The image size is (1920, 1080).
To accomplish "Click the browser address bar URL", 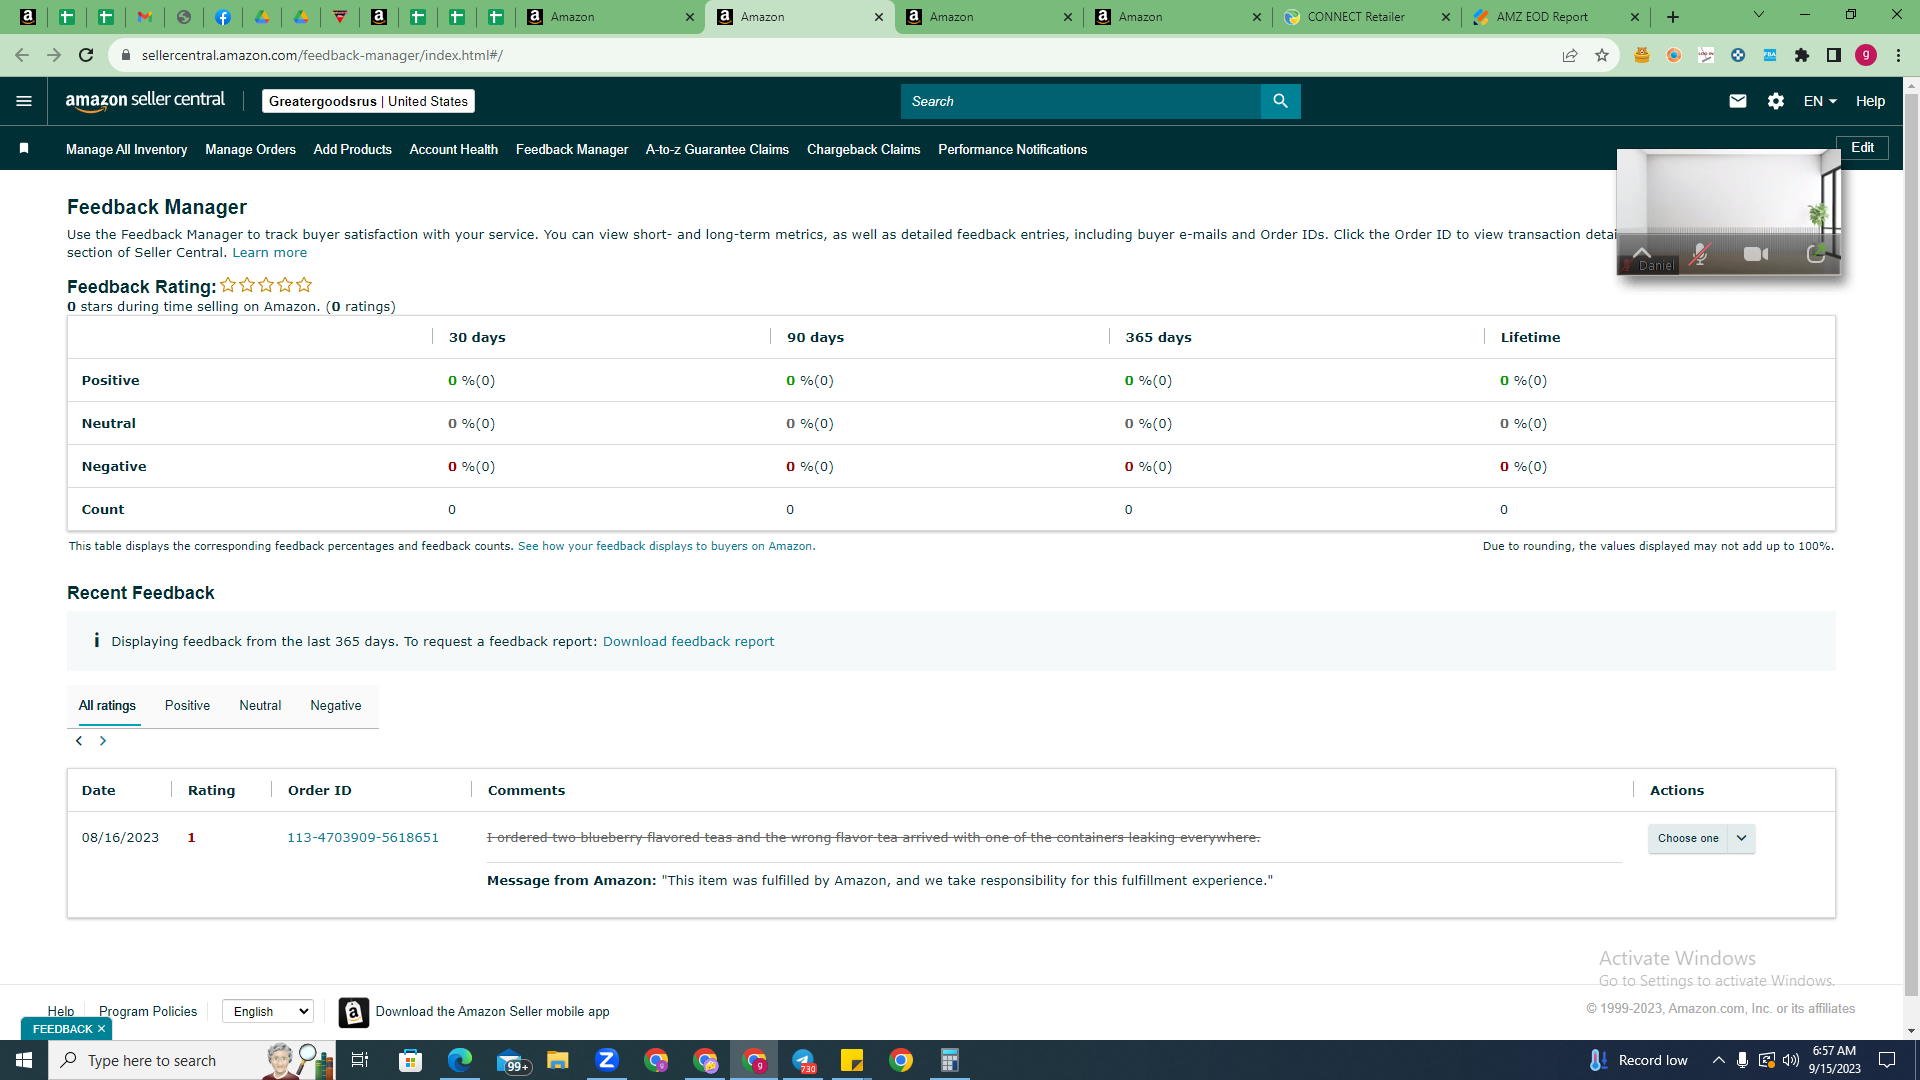I will (322, 55).
